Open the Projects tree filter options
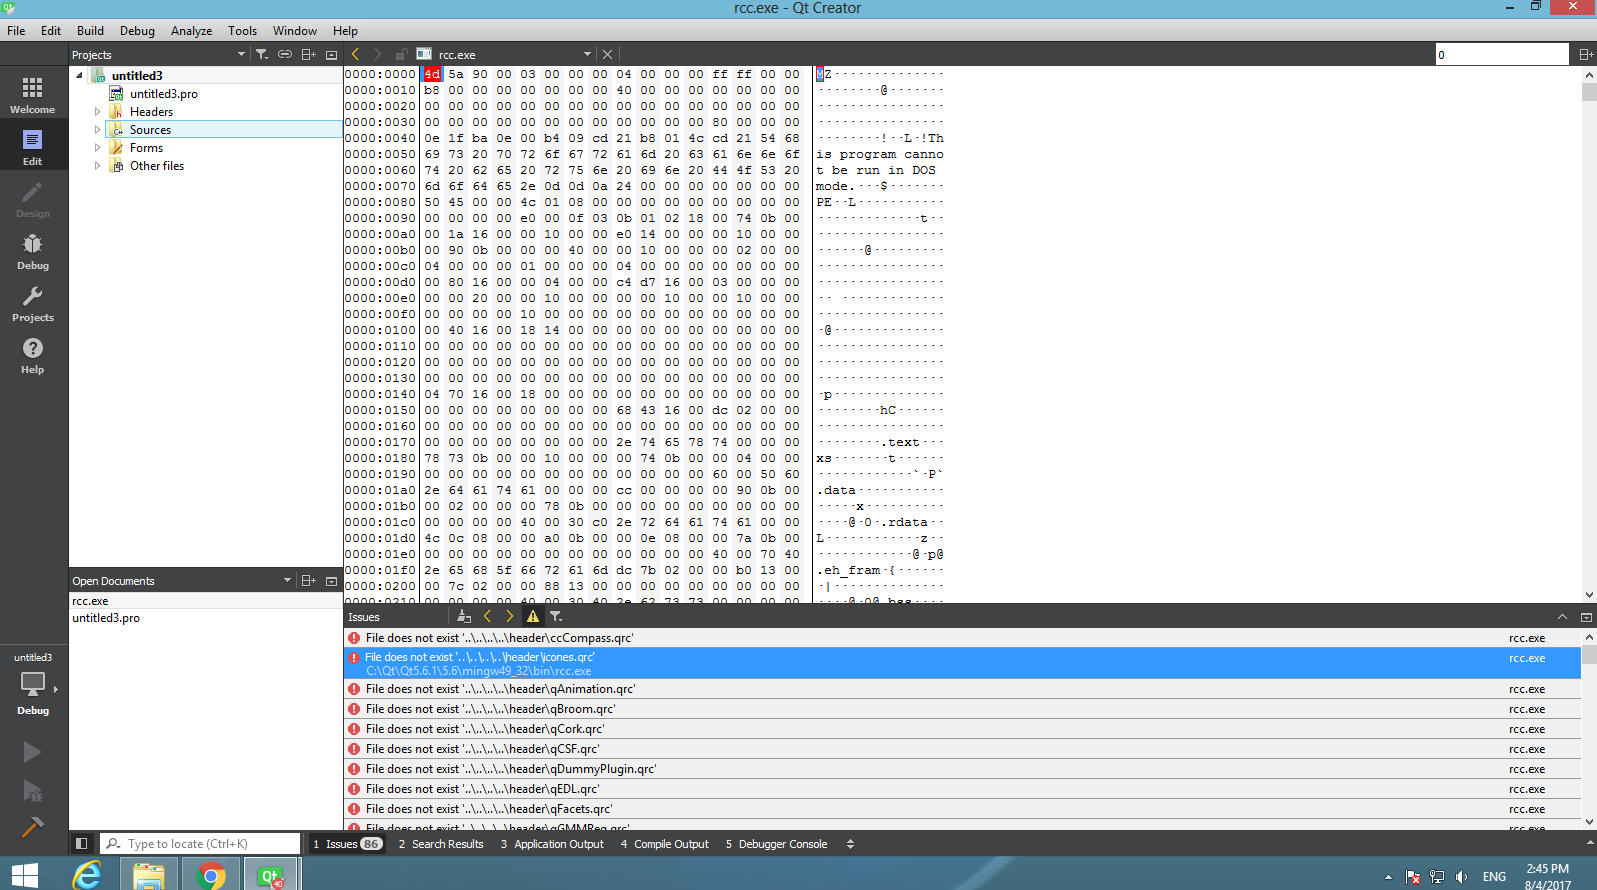Screen dimensions: 1597x890 click(x=262, y=54)
